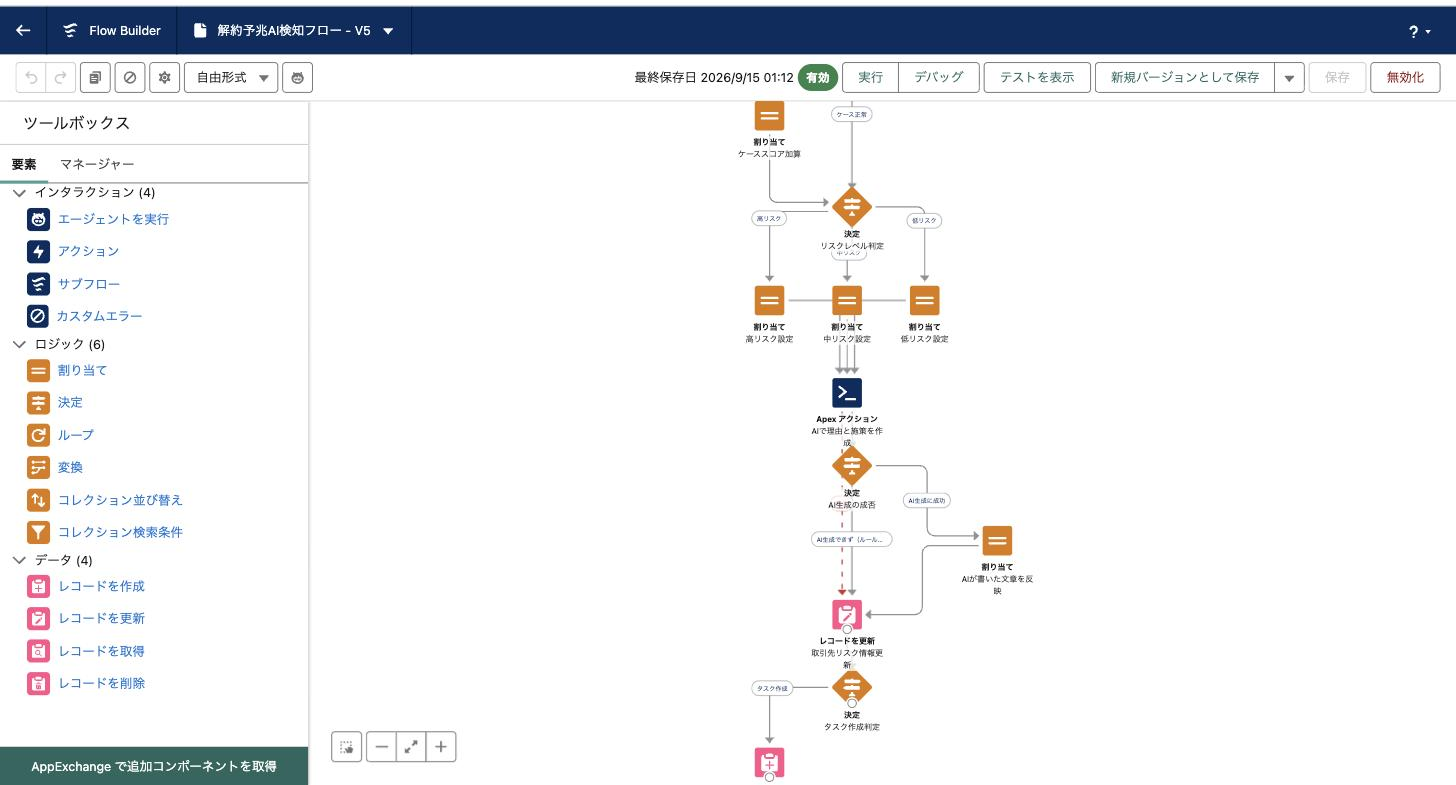
Task: Go back using the left arrow icon
Action: 23,30
